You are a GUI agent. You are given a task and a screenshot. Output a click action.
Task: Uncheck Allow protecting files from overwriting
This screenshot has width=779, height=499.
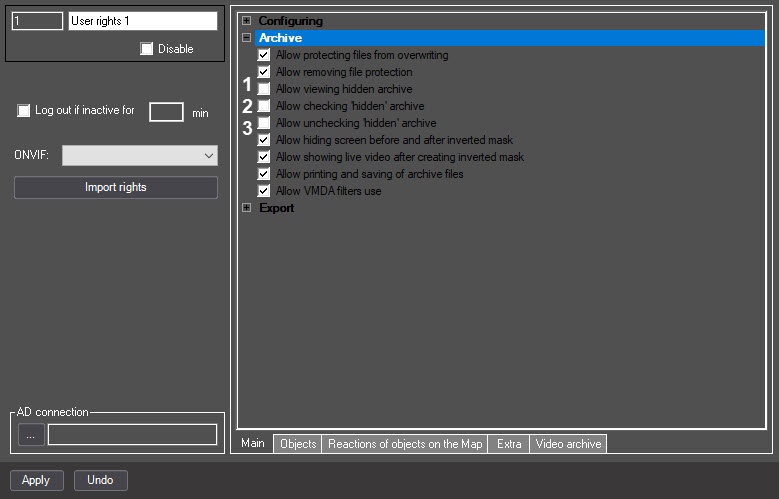click(x=264, y=55)
